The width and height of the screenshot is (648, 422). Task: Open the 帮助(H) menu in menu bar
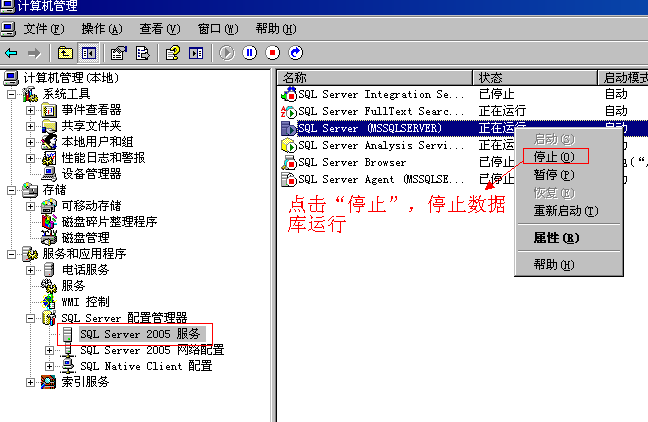(x=276, y=29)
